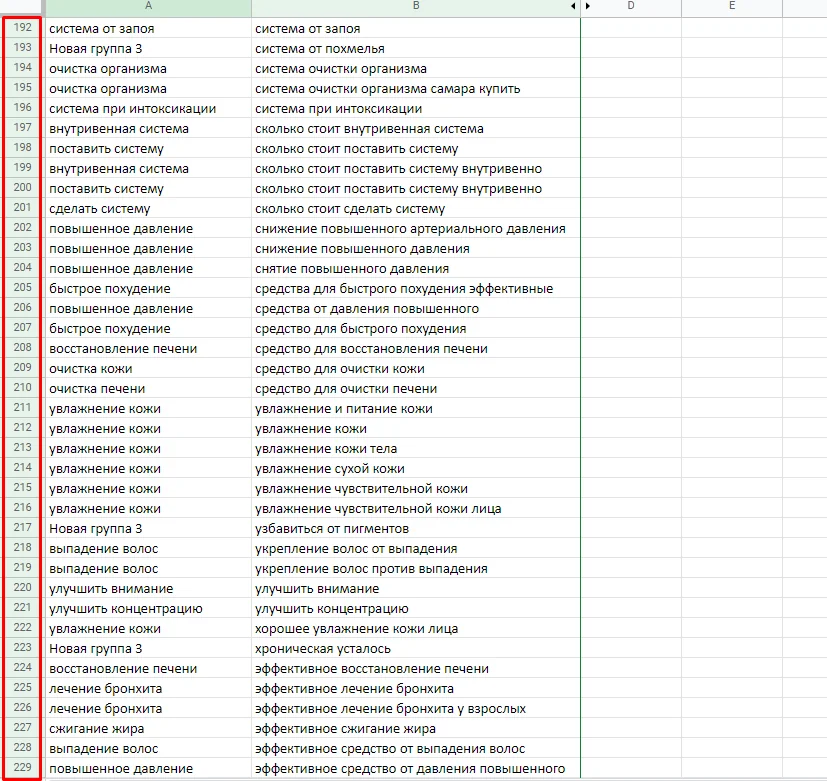Click right hidden-column arrow before column D
Viewport: 827px width, 781px height.
(x=588, y=6)
